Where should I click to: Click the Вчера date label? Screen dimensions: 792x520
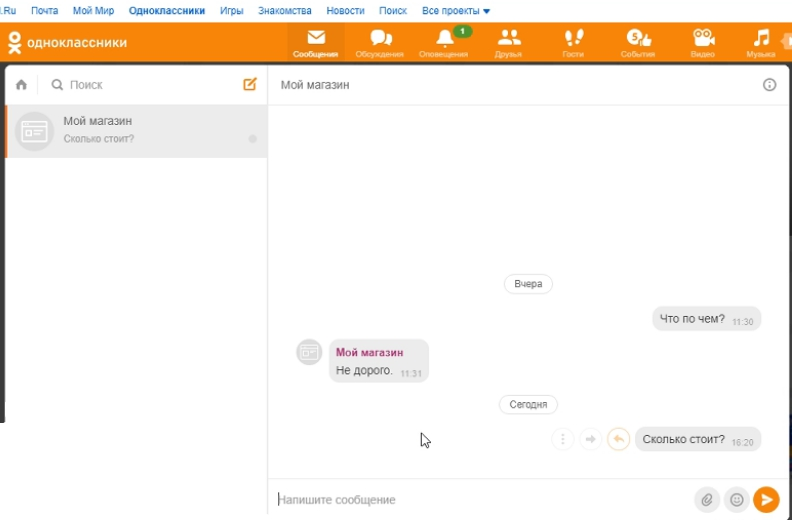click(528, 284)
